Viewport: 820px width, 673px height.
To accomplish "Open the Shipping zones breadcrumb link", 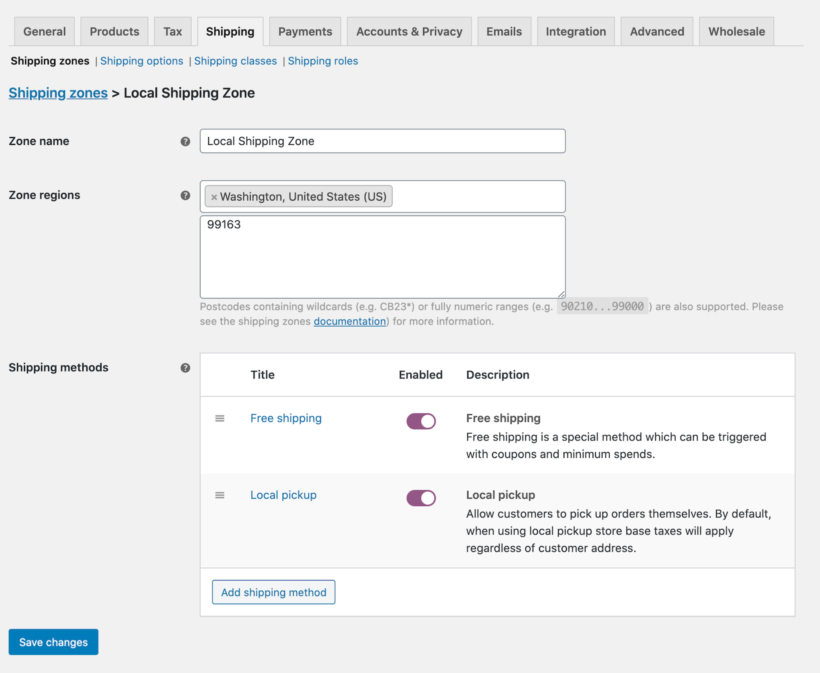I will [x=57, y=93].
